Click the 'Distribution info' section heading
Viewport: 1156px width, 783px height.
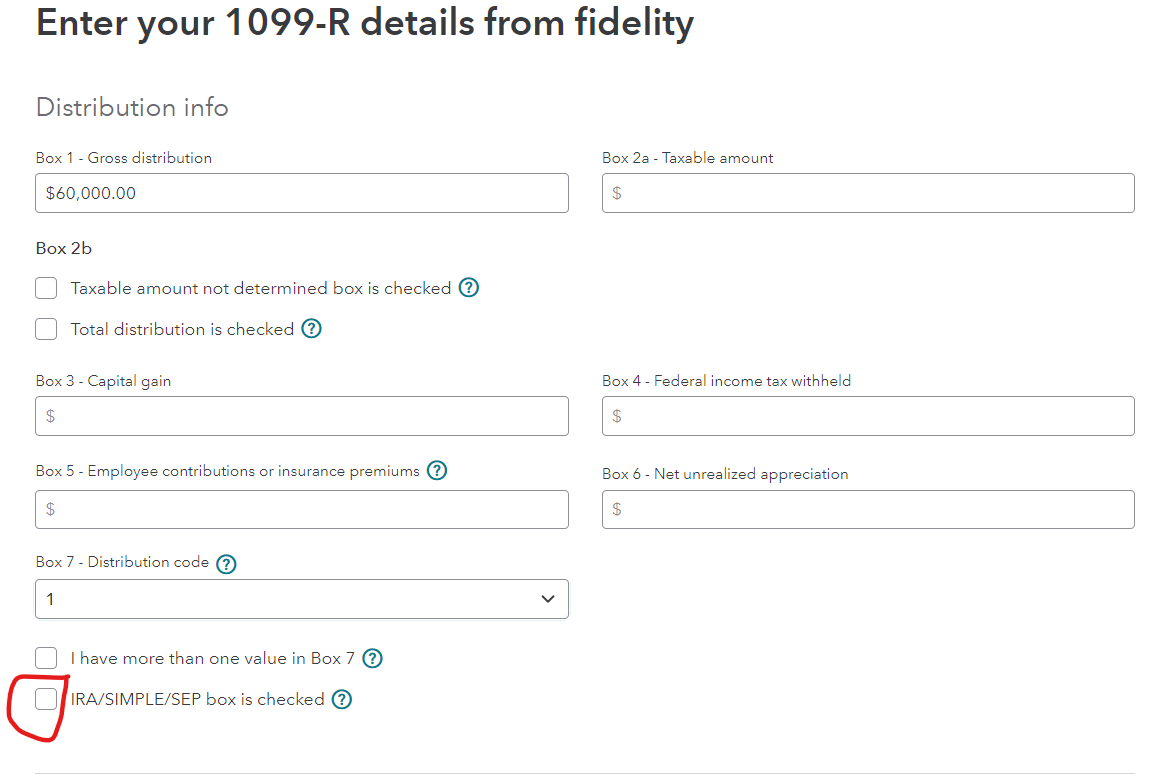(x=132, y=107)
